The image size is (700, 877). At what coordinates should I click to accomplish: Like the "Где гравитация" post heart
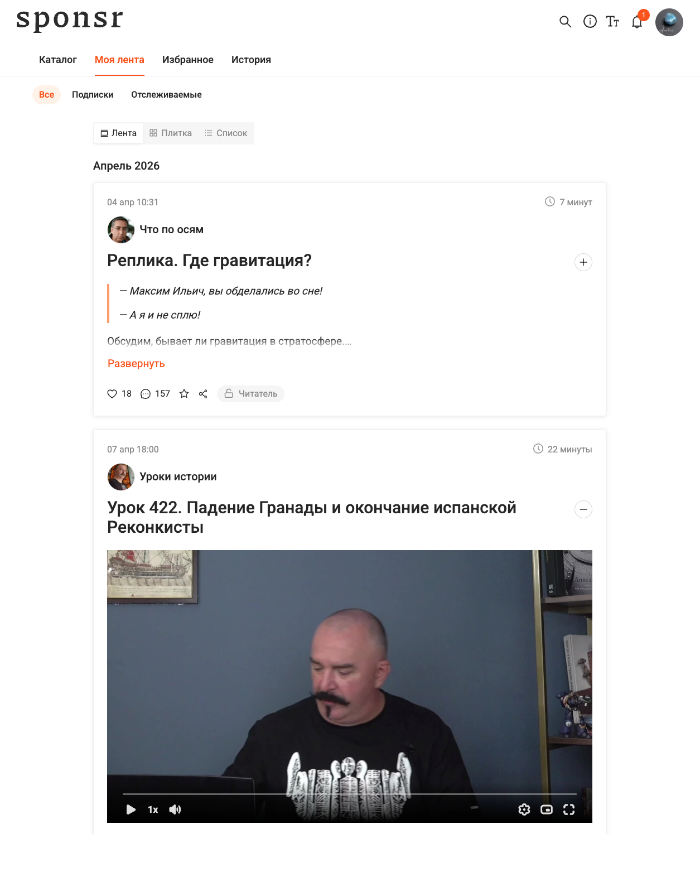(112, 394)
